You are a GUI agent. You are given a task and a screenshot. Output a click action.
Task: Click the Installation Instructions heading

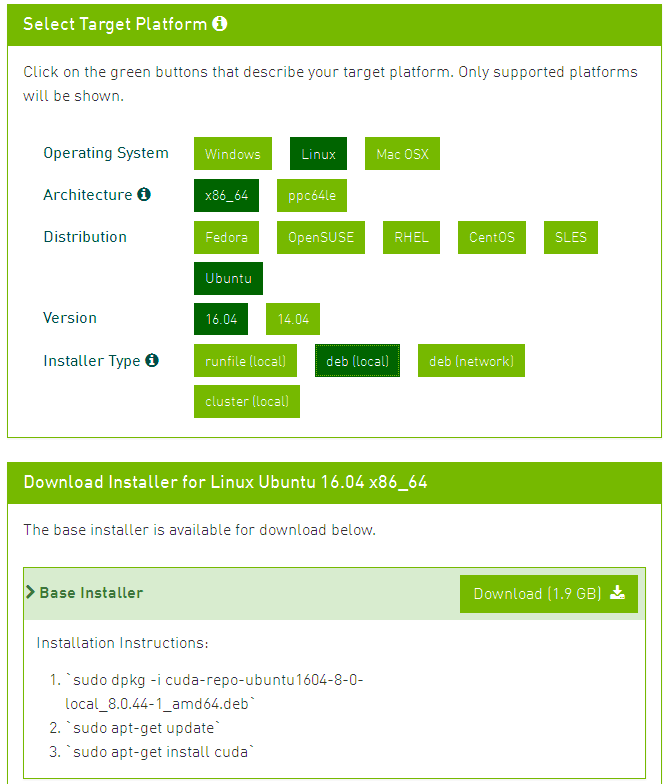click(122, 643)
